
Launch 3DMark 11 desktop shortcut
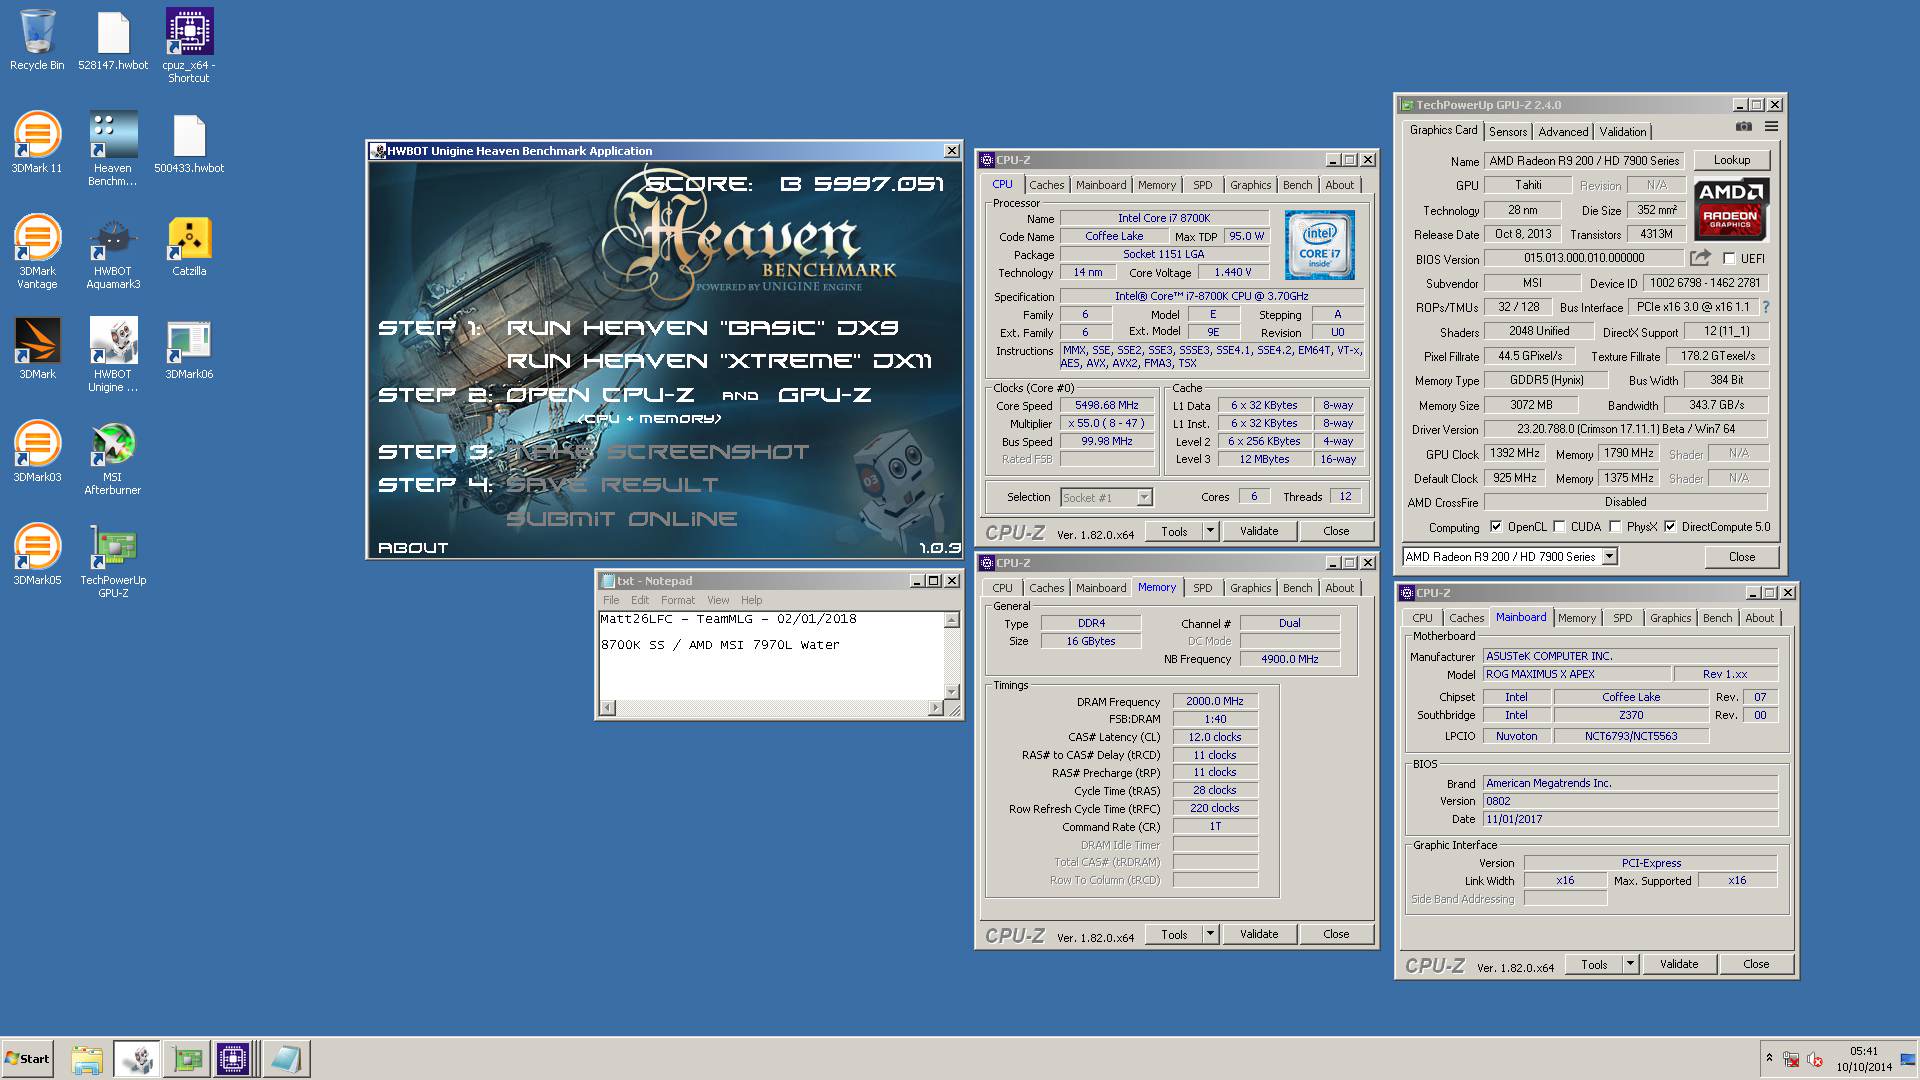click(37, 143)
